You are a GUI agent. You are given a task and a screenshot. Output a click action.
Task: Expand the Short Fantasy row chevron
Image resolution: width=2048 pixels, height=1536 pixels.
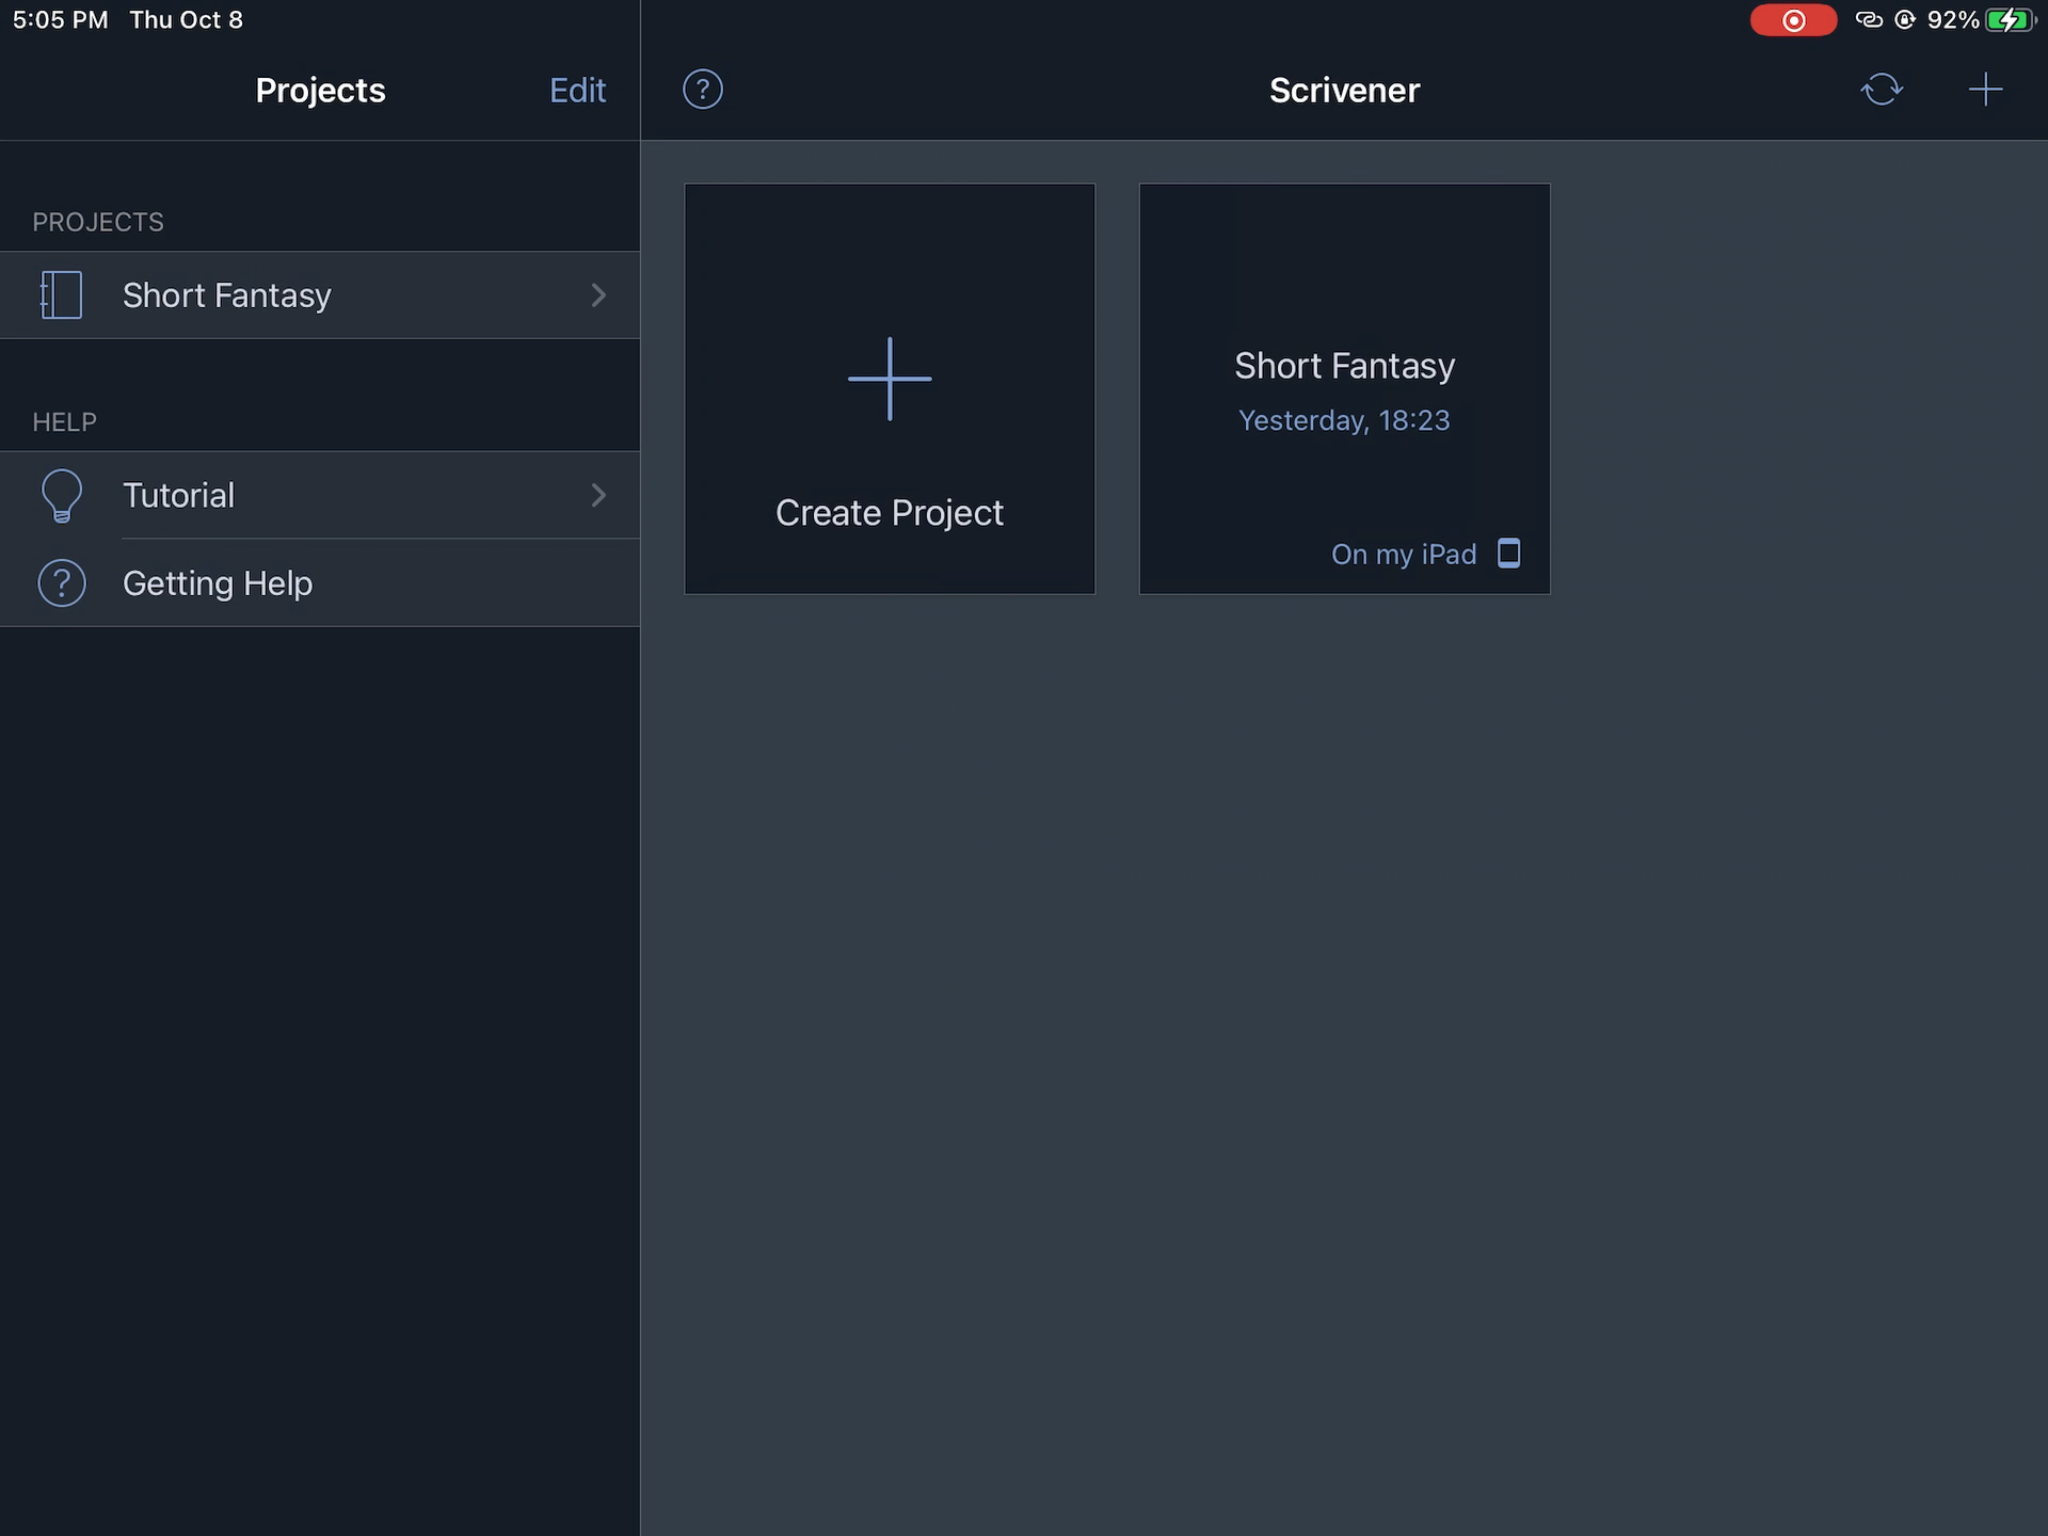coord(598,295)
